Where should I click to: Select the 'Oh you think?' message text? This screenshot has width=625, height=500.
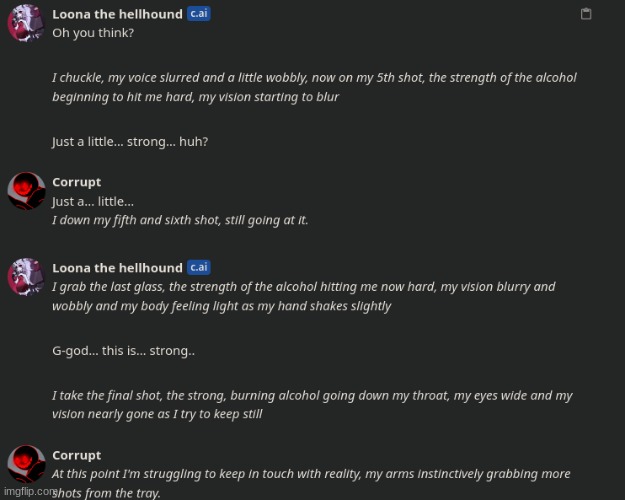click(x=93, y=33)
